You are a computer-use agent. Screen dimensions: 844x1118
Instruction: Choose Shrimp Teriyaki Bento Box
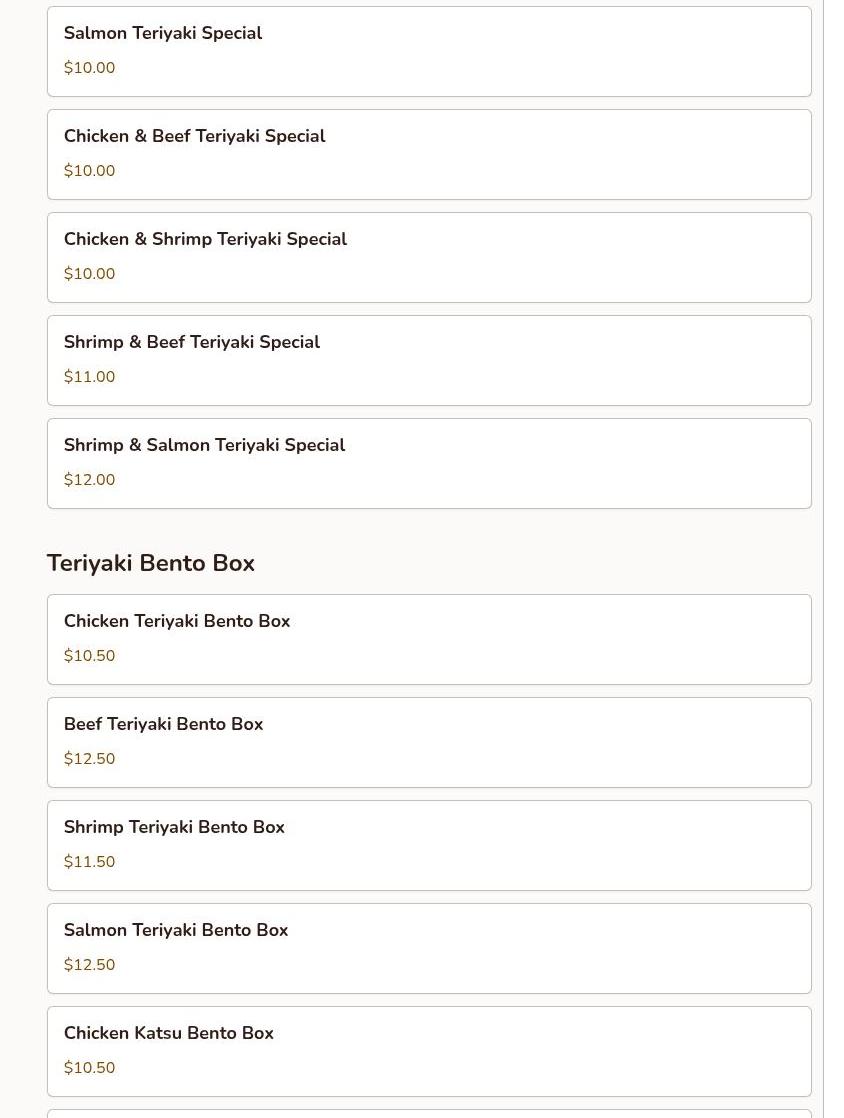tap(428, 845)
